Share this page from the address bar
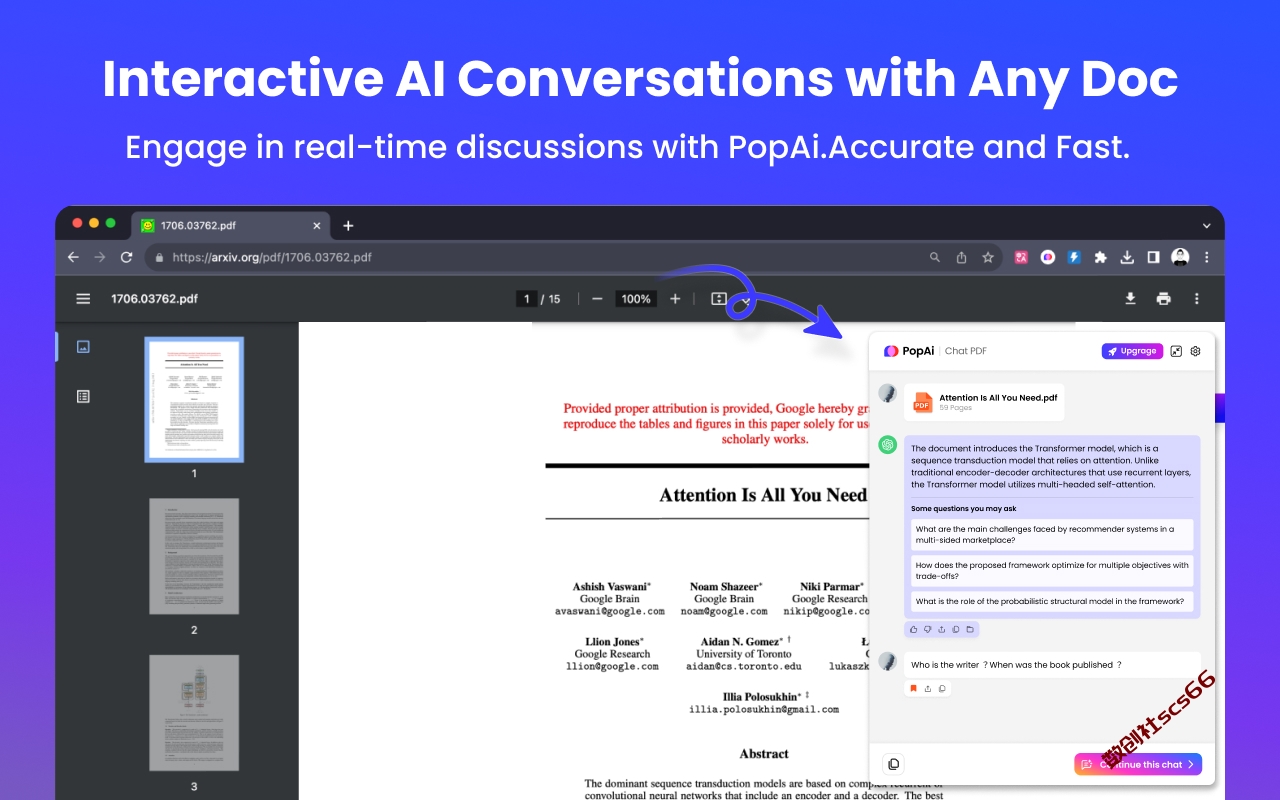 coord(961,257)
